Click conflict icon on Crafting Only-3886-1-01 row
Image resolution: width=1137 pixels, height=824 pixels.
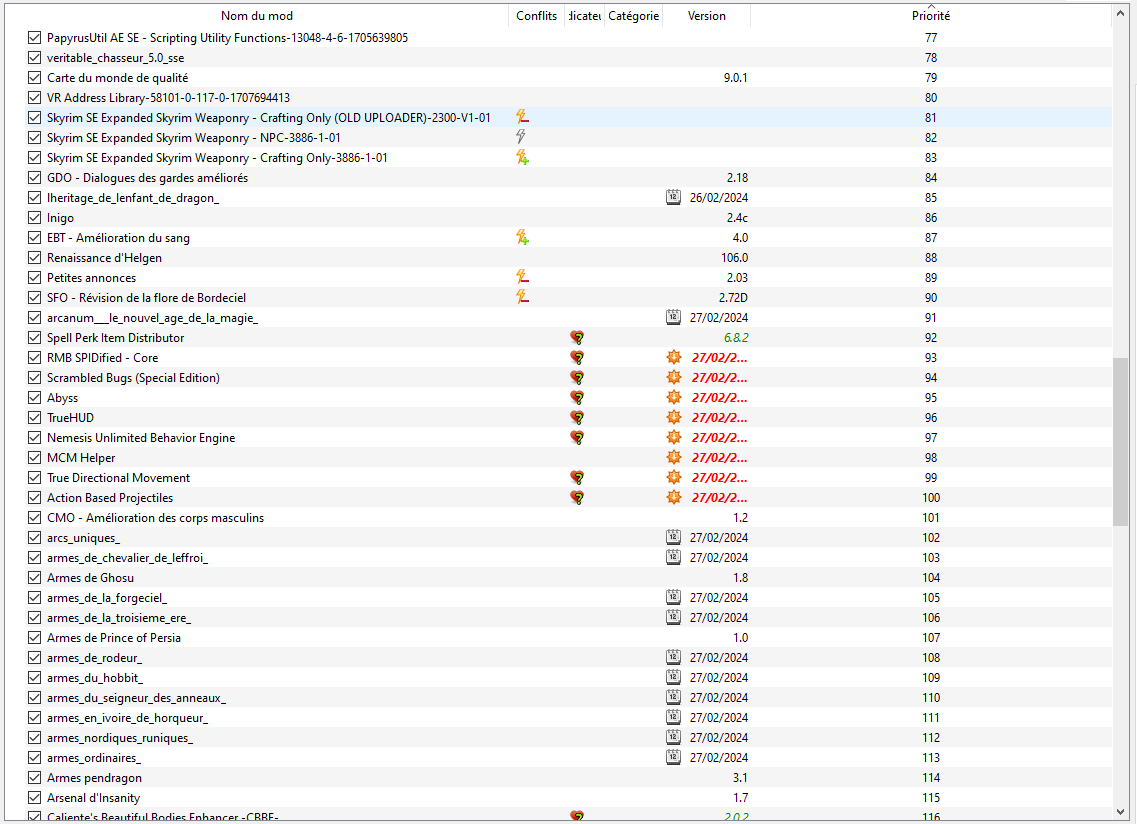tap(522, 157)
